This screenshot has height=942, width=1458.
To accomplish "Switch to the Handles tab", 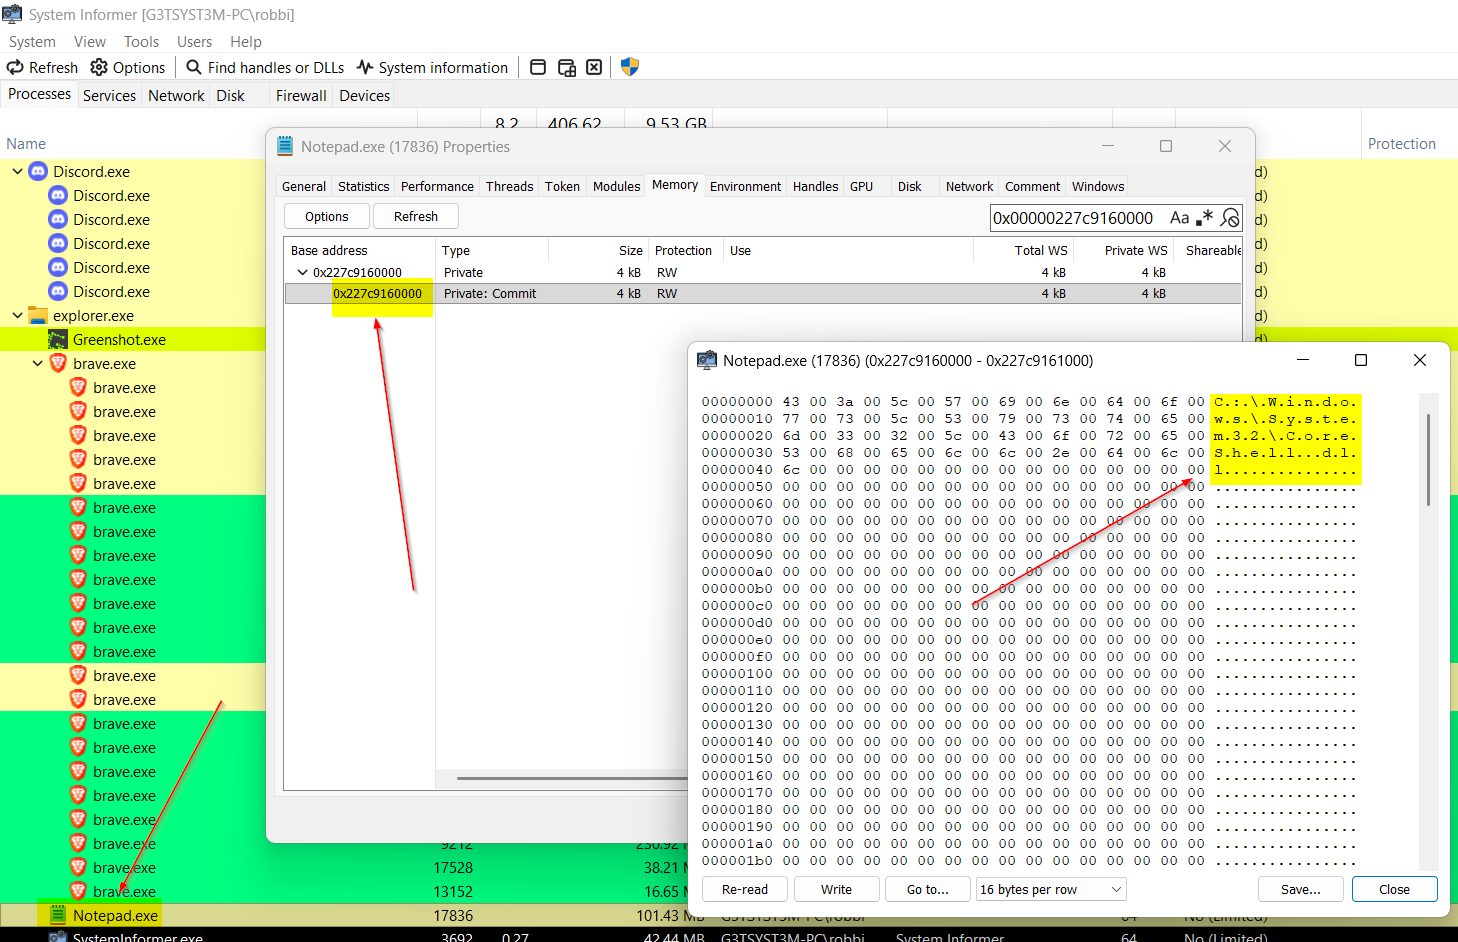I will (815, 186).
